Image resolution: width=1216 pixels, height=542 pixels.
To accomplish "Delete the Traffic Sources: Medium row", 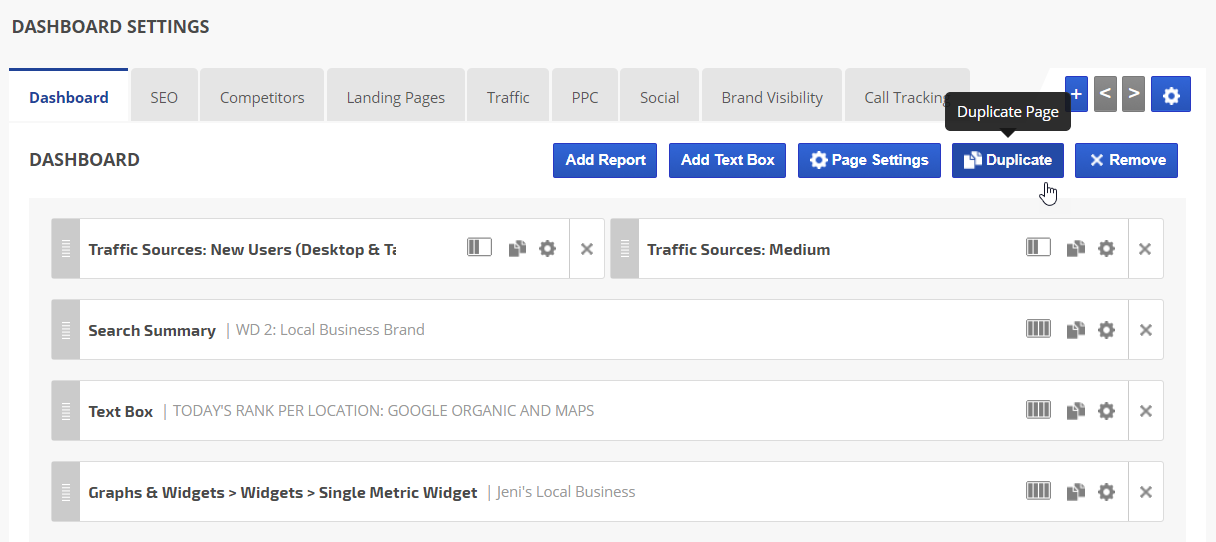I will (x=1146, y=249).
